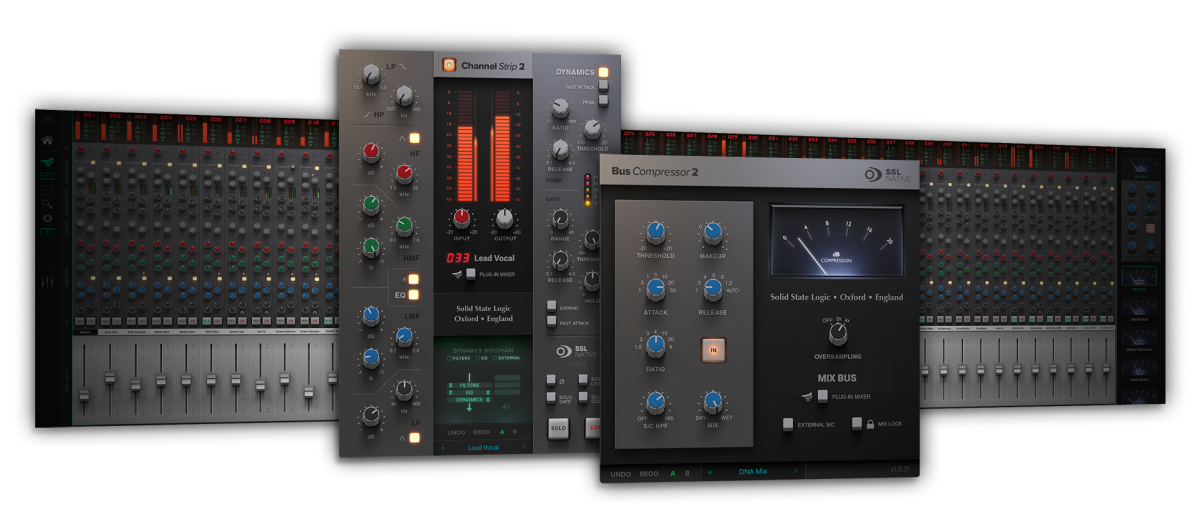1200x524 pixels.
Task: Open the DNA Mix preset selector
Action: pyautogui.click(x=753, y=470)
